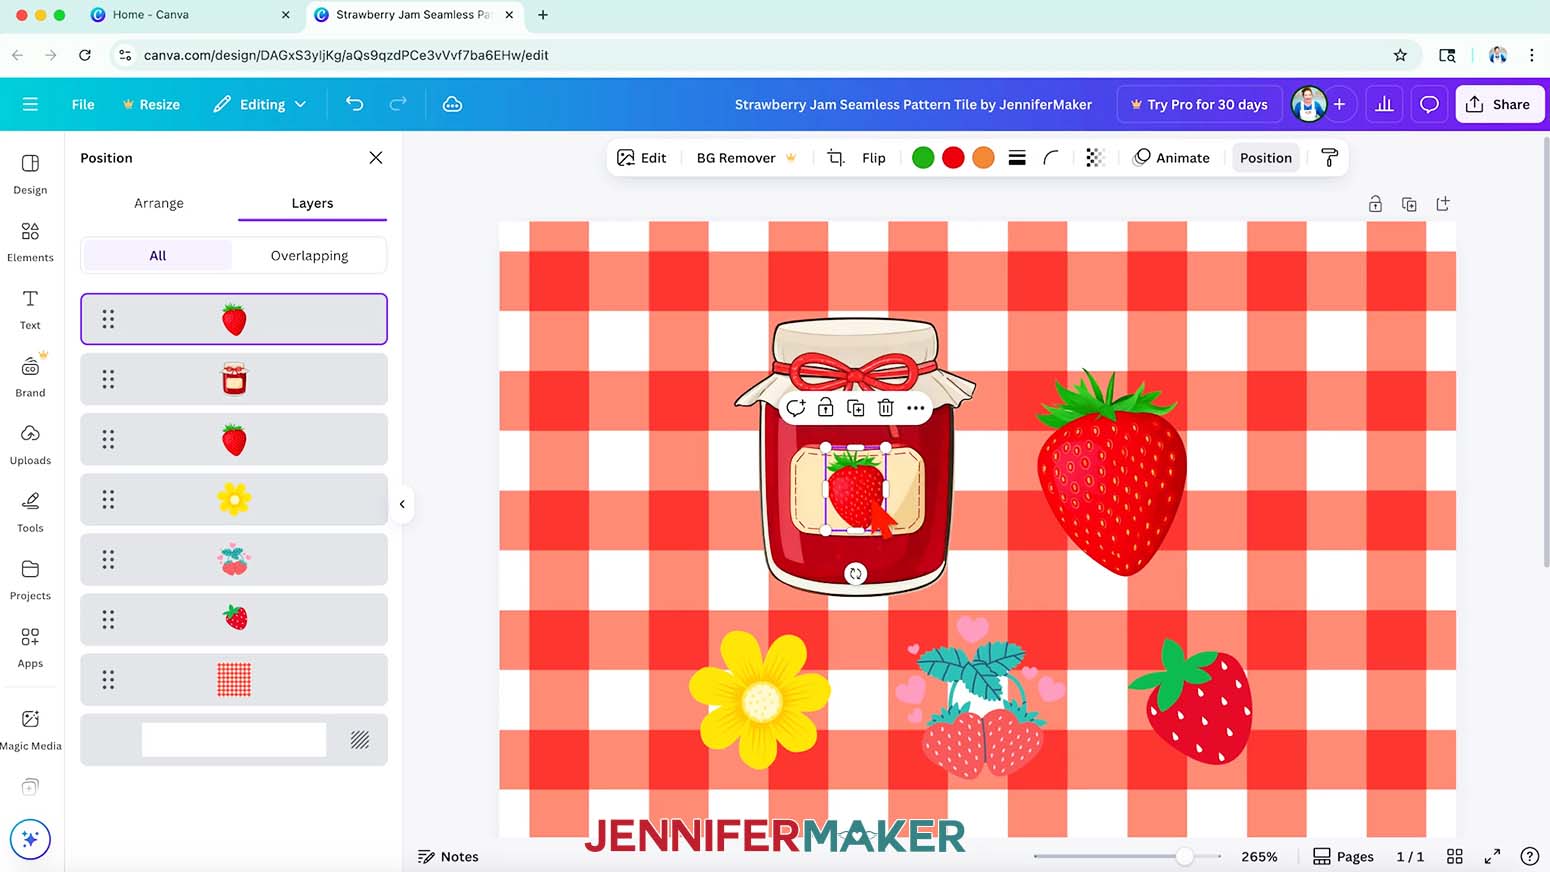Screen dimensions: 1550x872
Task: Add a comment from floating toolbar
Action: click(796, 408)
